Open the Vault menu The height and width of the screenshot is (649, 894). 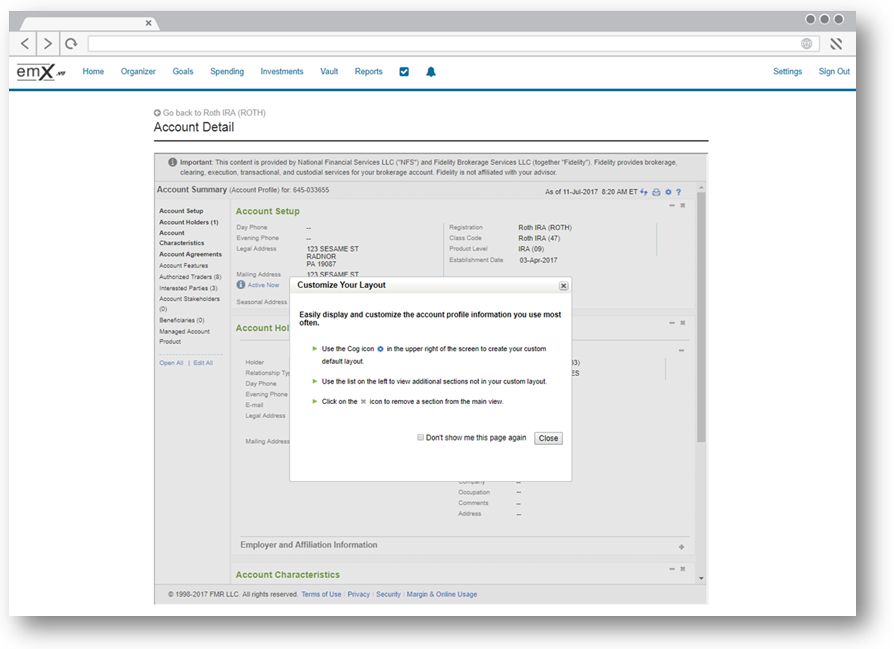(x=329, y=71)
